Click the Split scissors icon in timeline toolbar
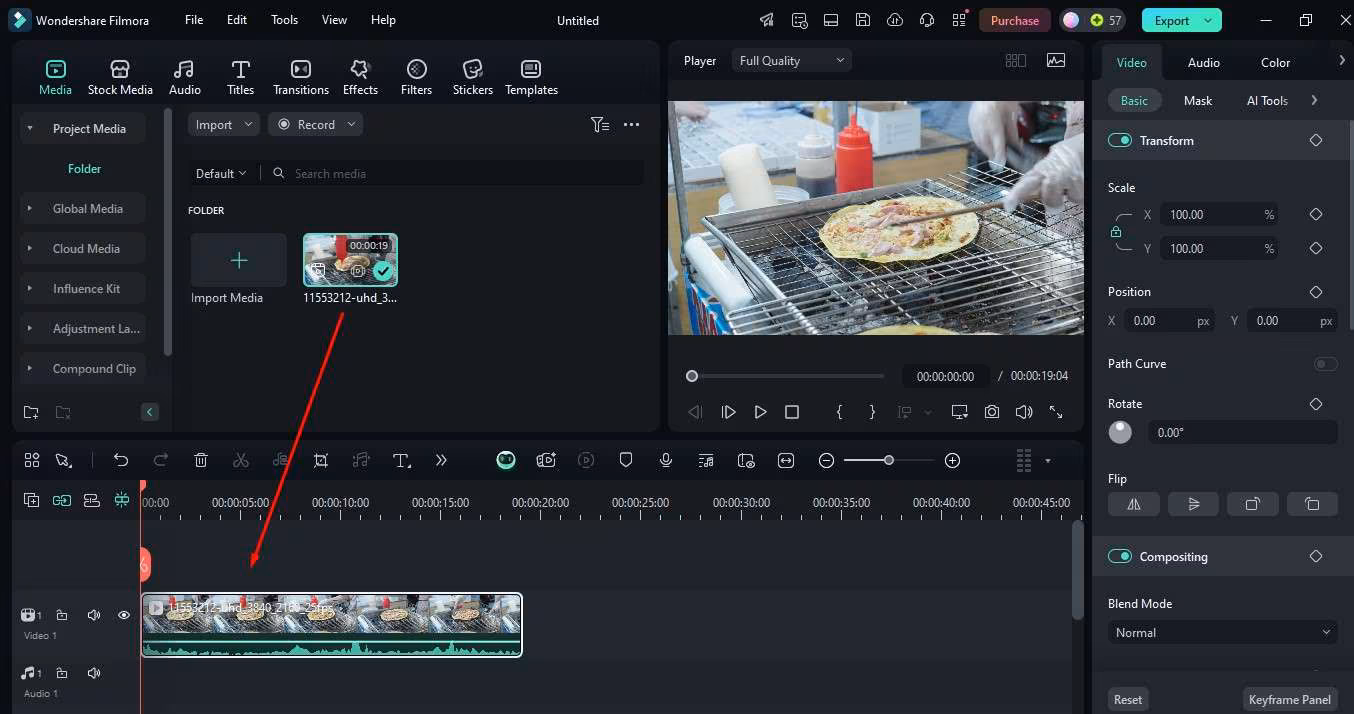 point(240,460)
